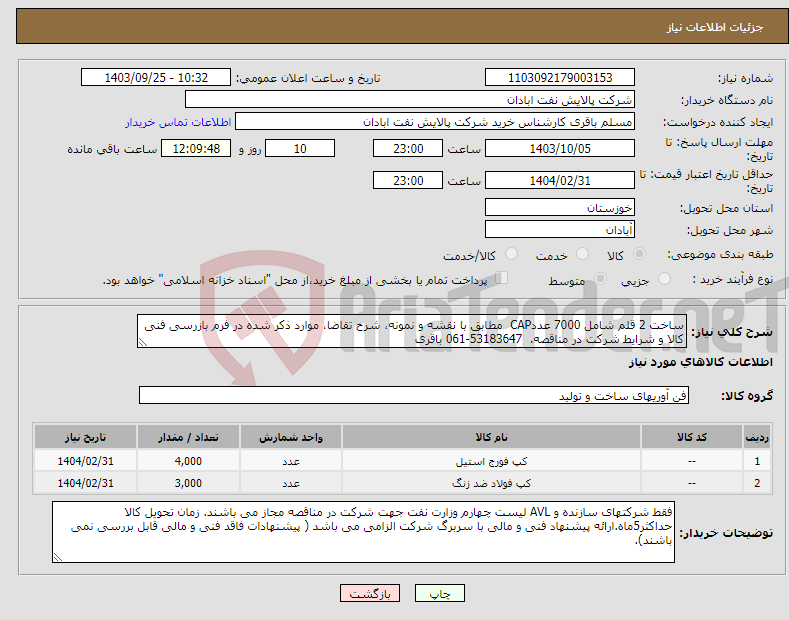This screenshot has width=789, height=620.
Task: Toggle the اسناد خزانه اسلامی payment checkbox
Action: [502, 278]
